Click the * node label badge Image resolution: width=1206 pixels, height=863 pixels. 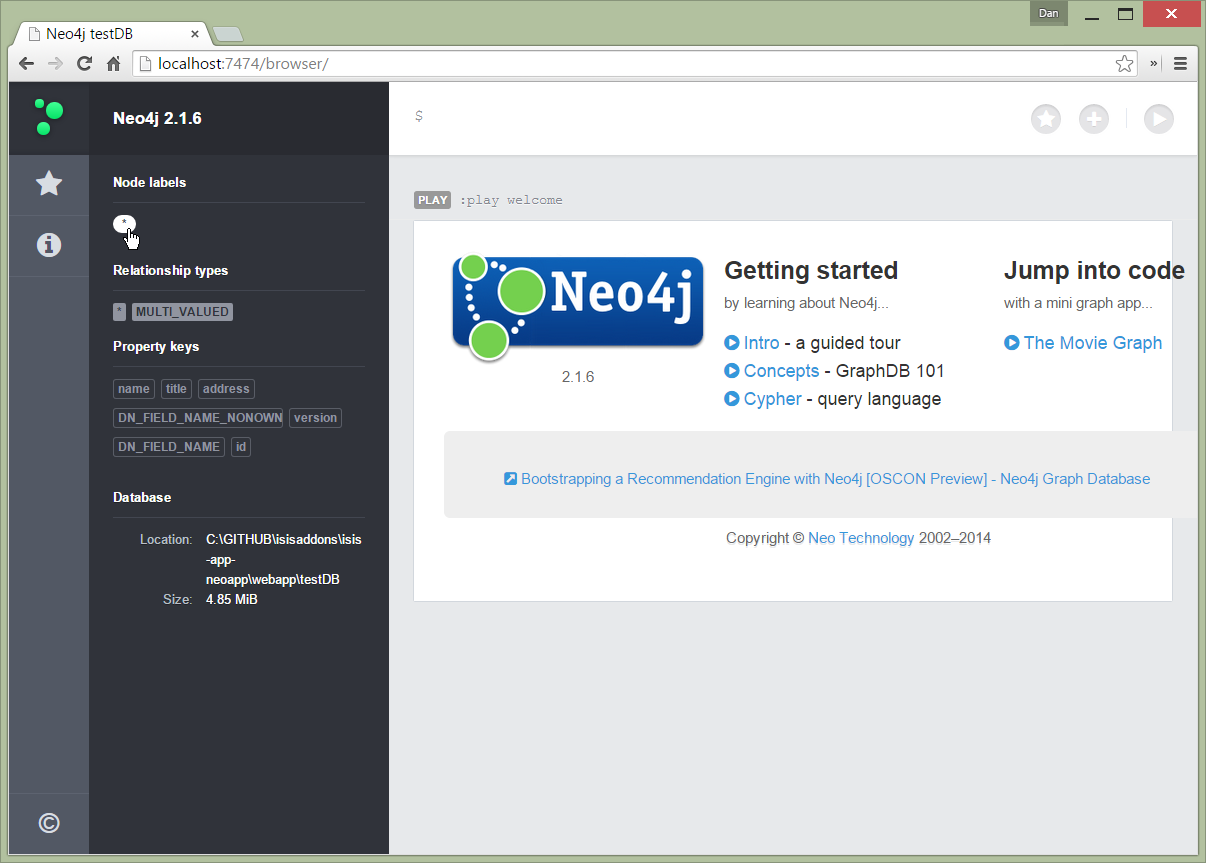coord(124,224)
